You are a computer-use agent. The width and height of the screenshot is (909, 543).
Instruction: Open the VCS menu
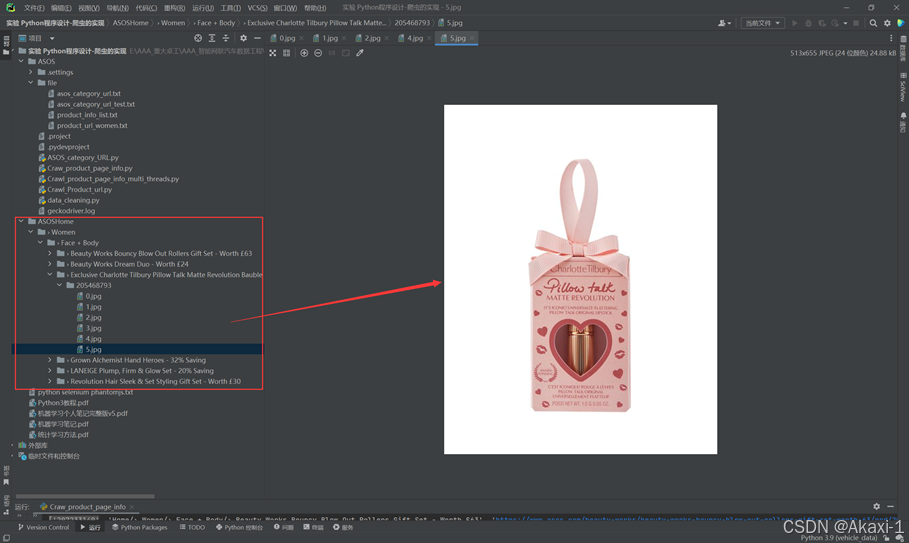coord(257,8)
